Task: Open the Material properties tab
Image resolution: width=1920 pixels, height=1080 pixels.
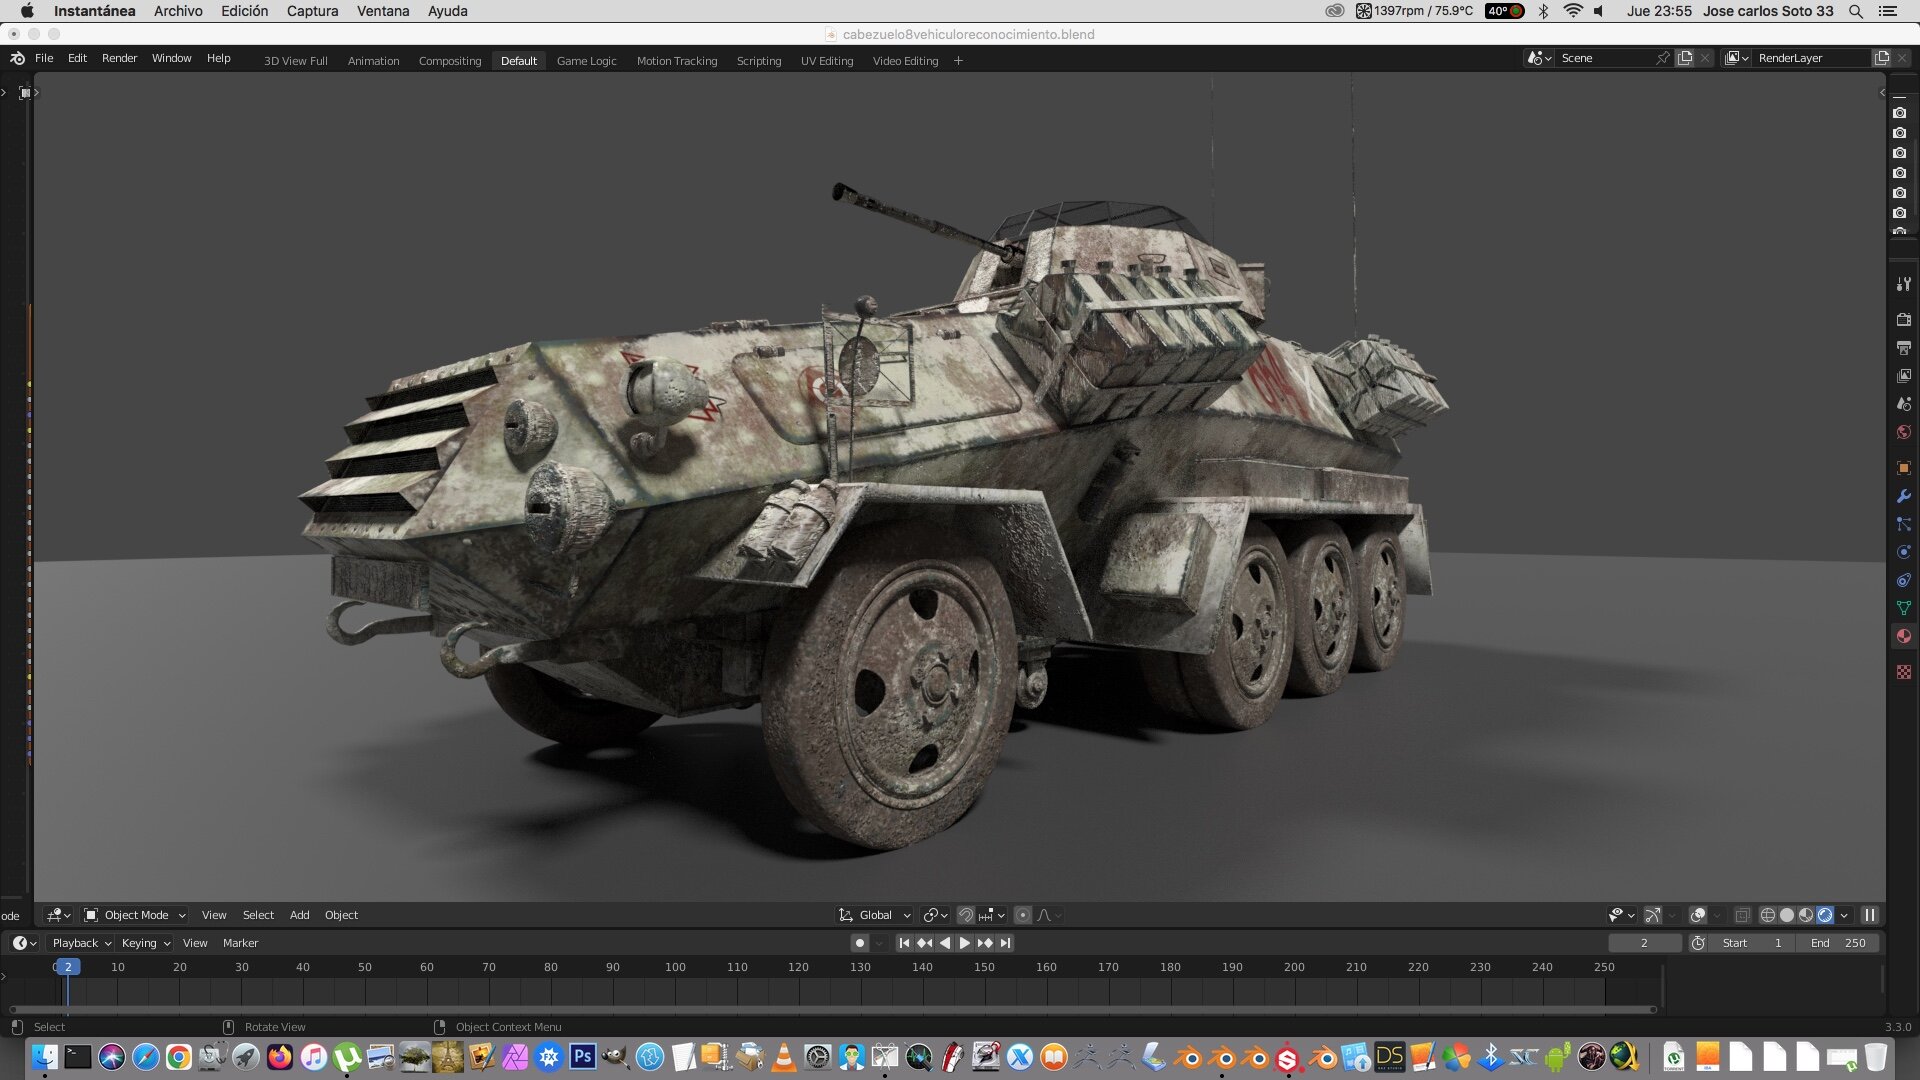Action: [x=1903, y=636]
